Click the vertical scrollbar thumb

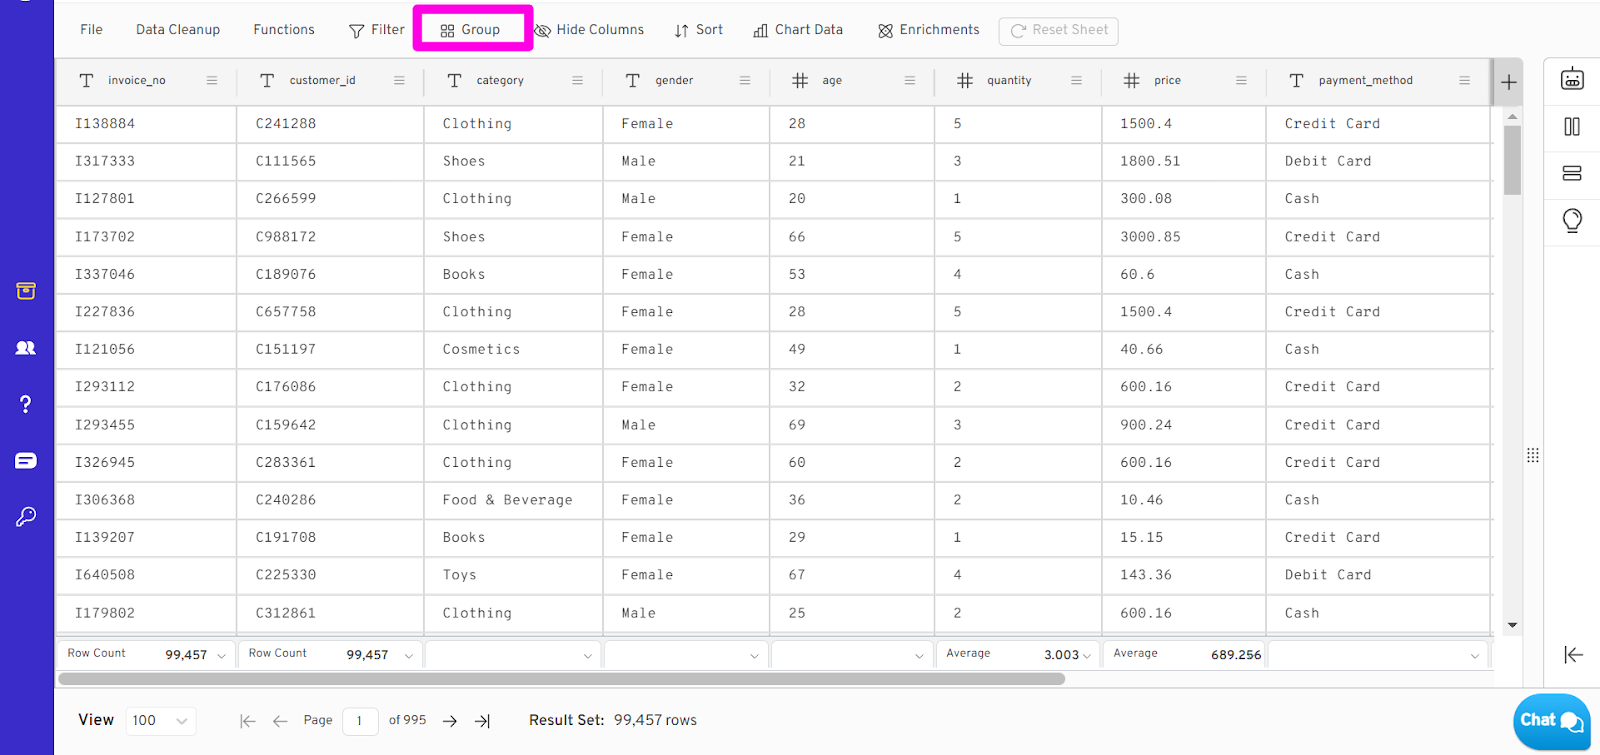1512,160
